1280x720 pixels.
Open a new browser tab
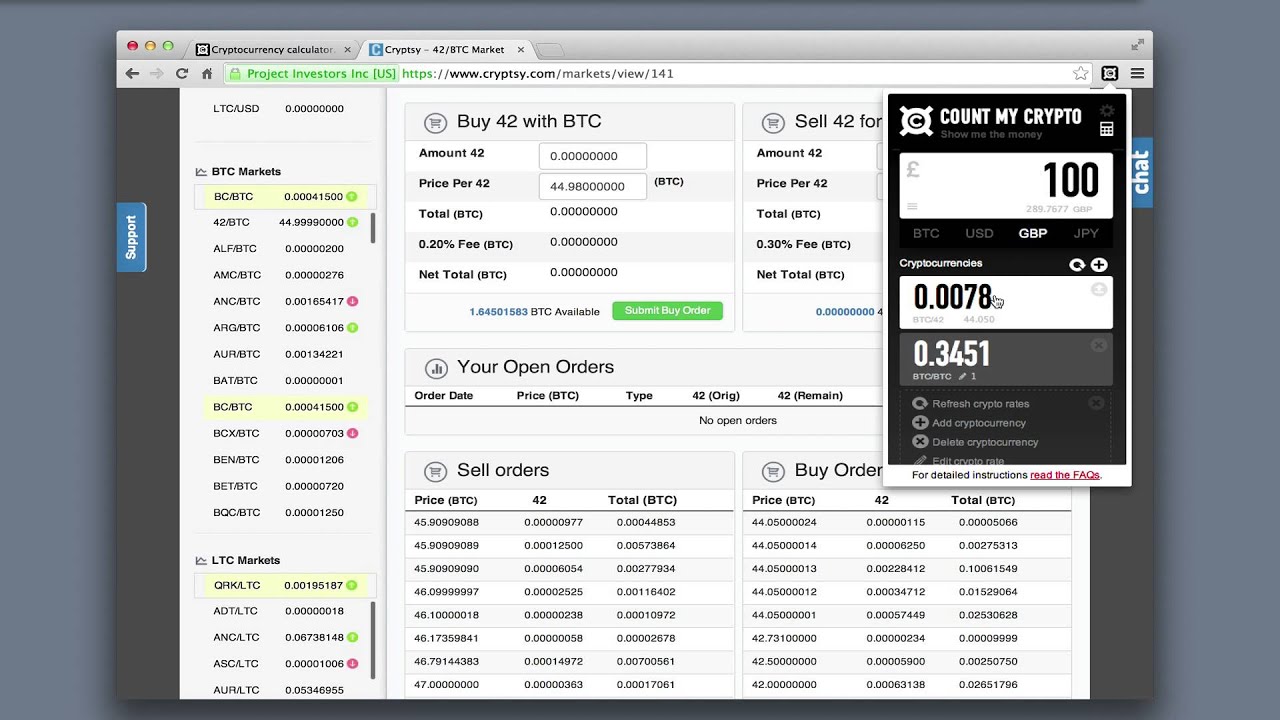(x=550, y=49)
